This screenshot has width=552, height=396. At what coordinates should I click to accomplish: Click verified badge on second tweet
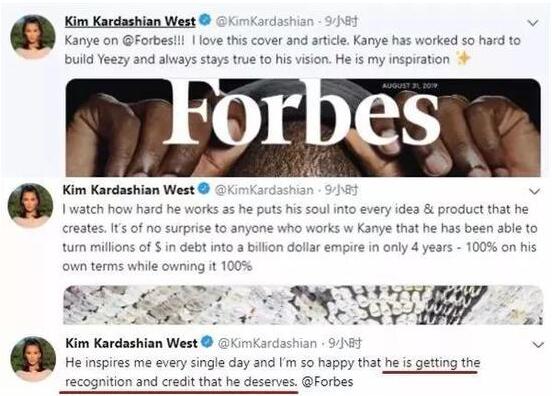pos(204,189)
